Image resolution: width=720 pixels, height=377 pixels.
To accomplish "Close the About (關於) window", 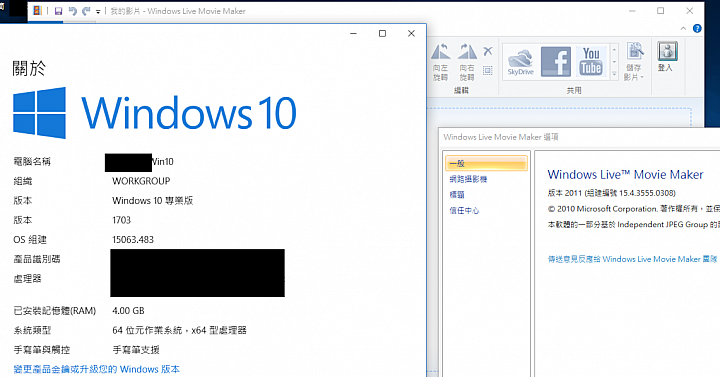I will tap(411, 34).
